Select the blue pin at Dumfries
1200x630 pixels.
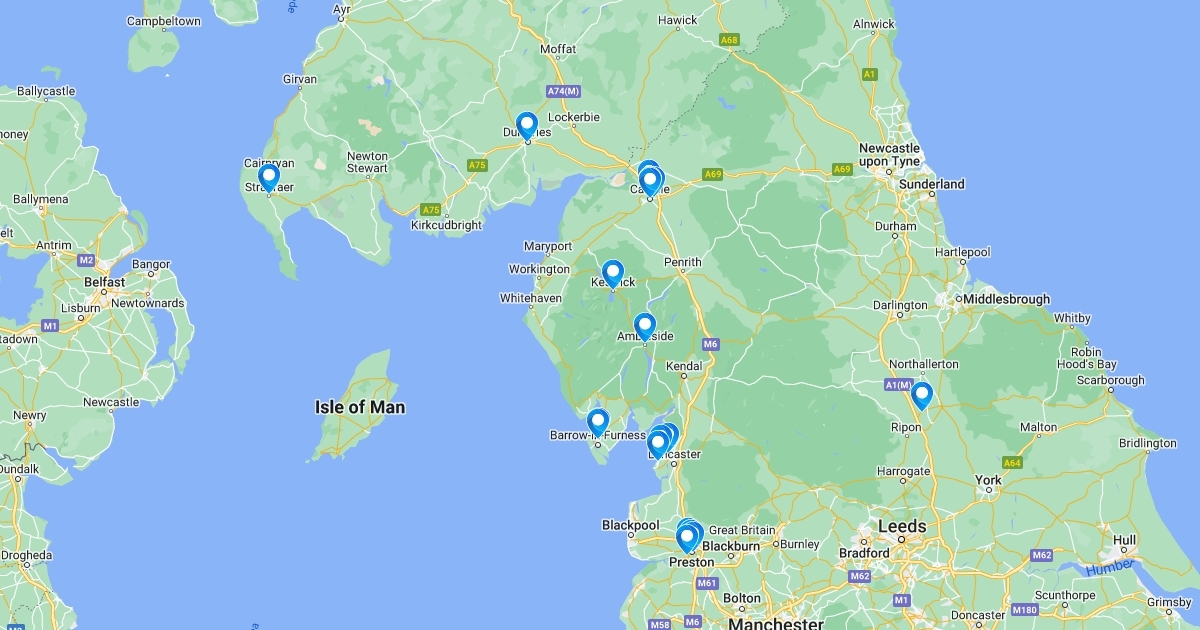pos(527,126)
